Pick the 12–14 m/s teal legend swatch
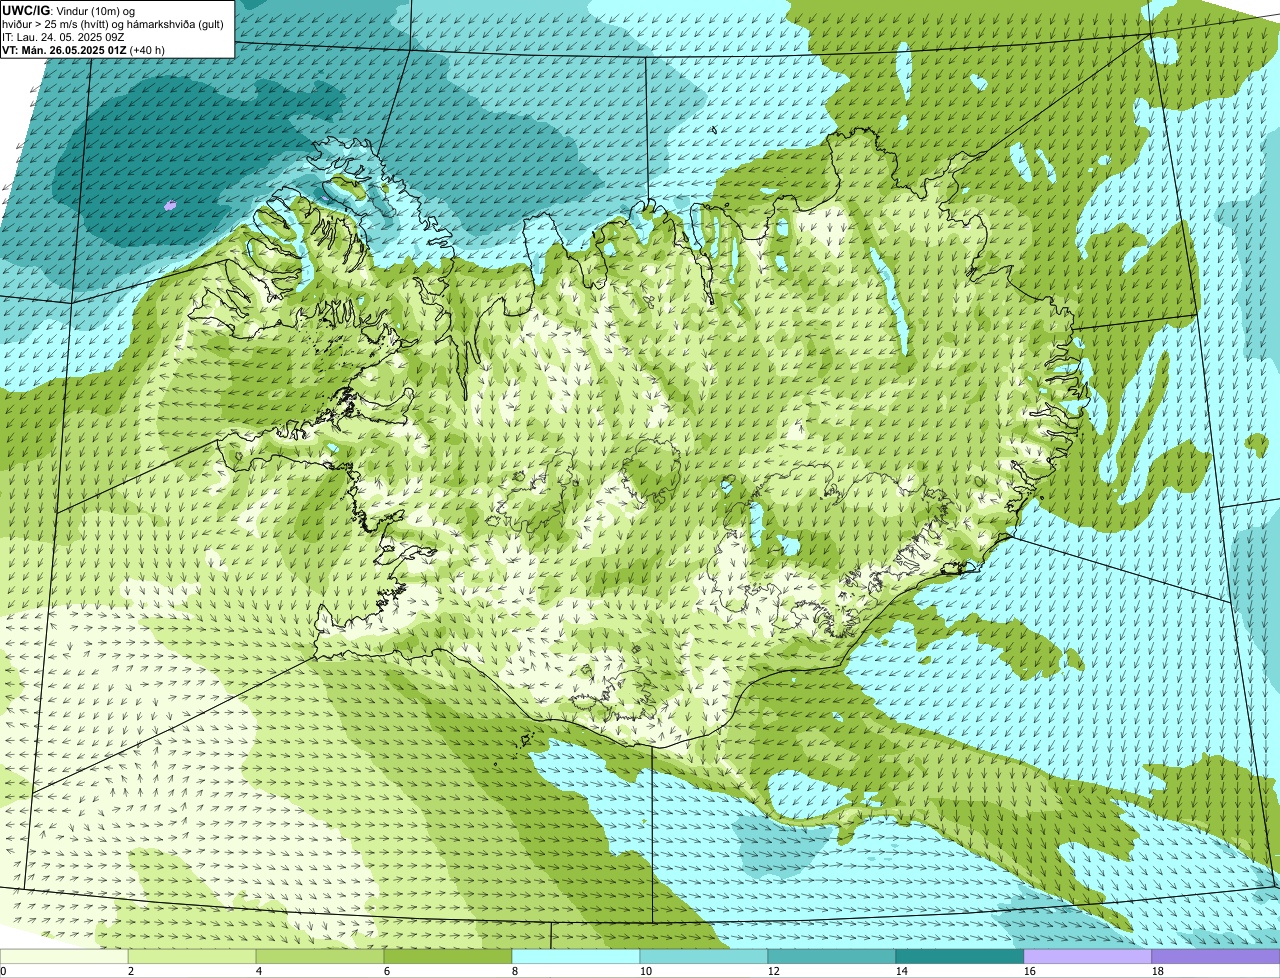This screenshot has height=978, width=1280. pyautogui.click(x=832, y=956)
